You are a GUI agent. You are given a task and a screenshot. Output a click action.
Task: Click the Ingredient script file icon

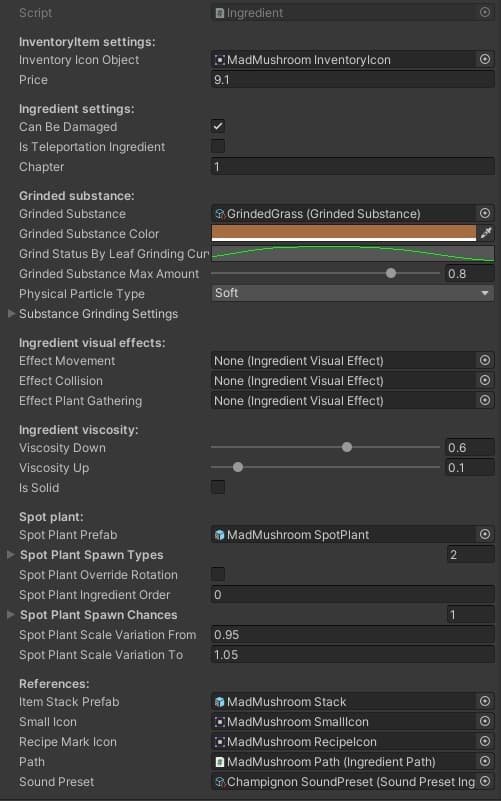220,13
